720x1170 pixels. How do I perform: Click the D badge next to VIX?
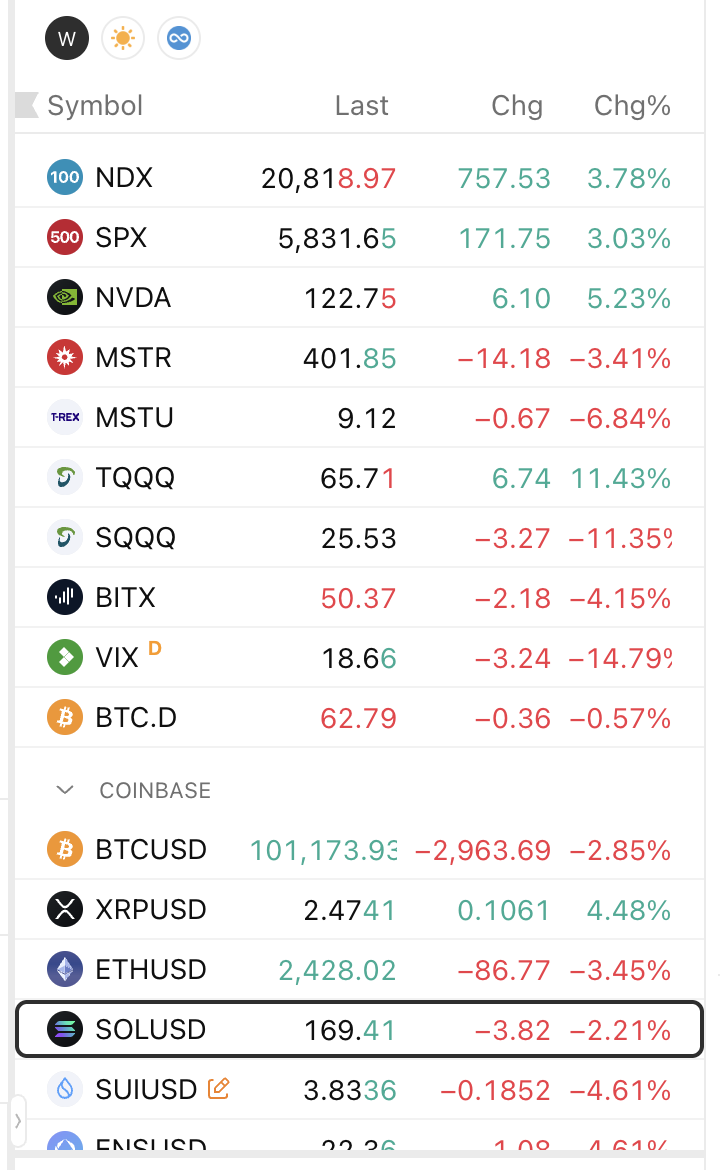(154, 648)
